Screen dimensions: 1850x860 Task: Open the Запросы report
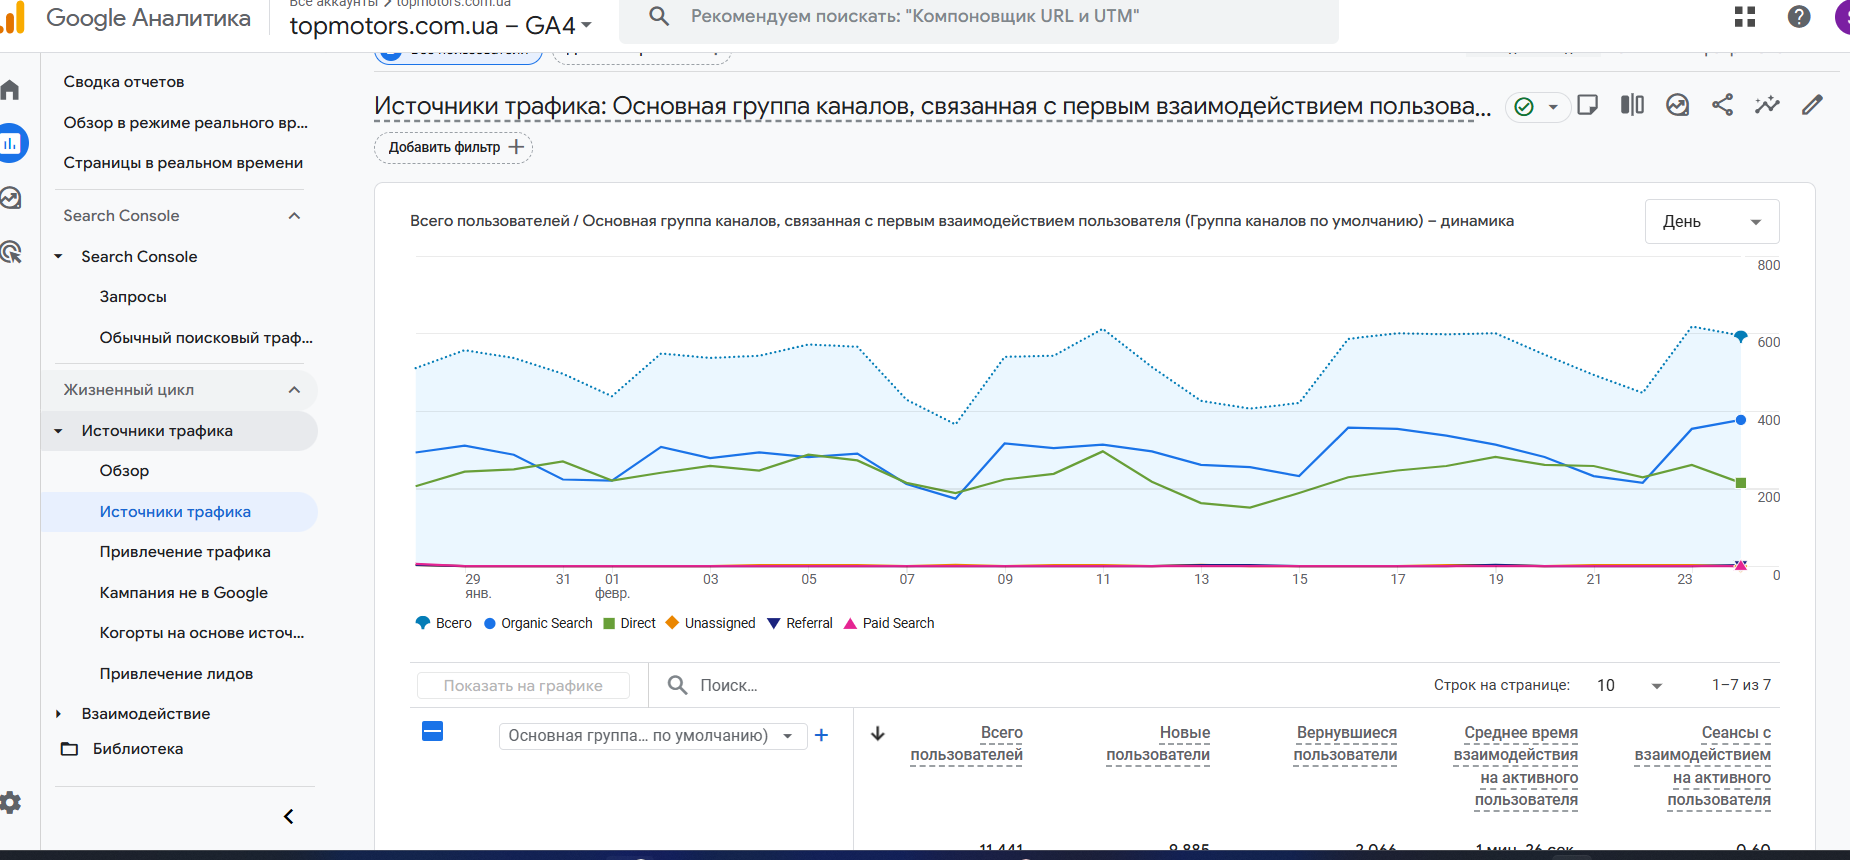click(x=133, y=297)
